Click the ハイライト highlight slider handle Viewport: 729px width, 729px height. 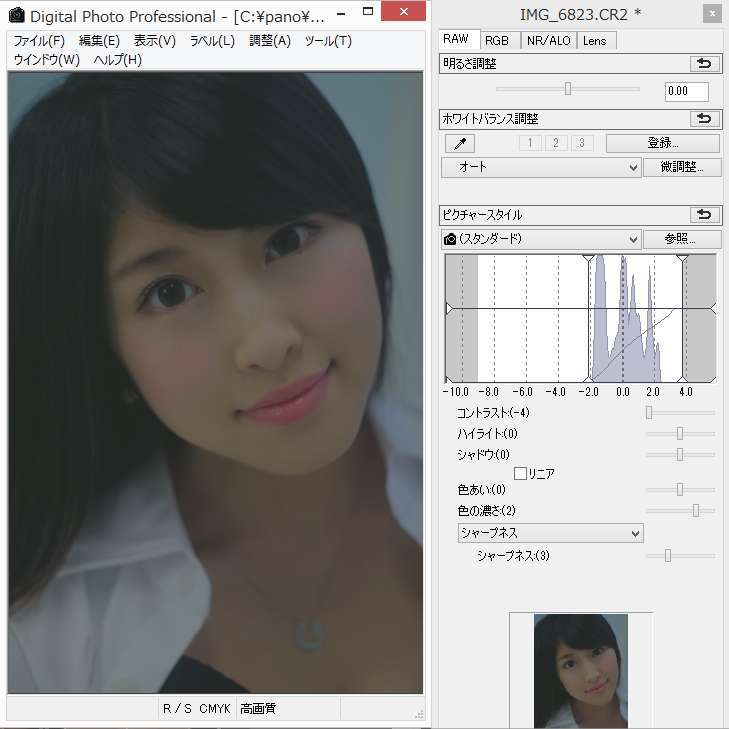680,433
